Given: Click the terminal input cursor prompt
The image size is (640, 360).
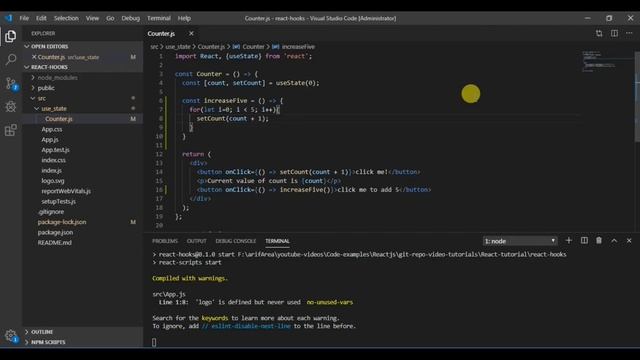Looking at the screenshot, I should (154, 342).
